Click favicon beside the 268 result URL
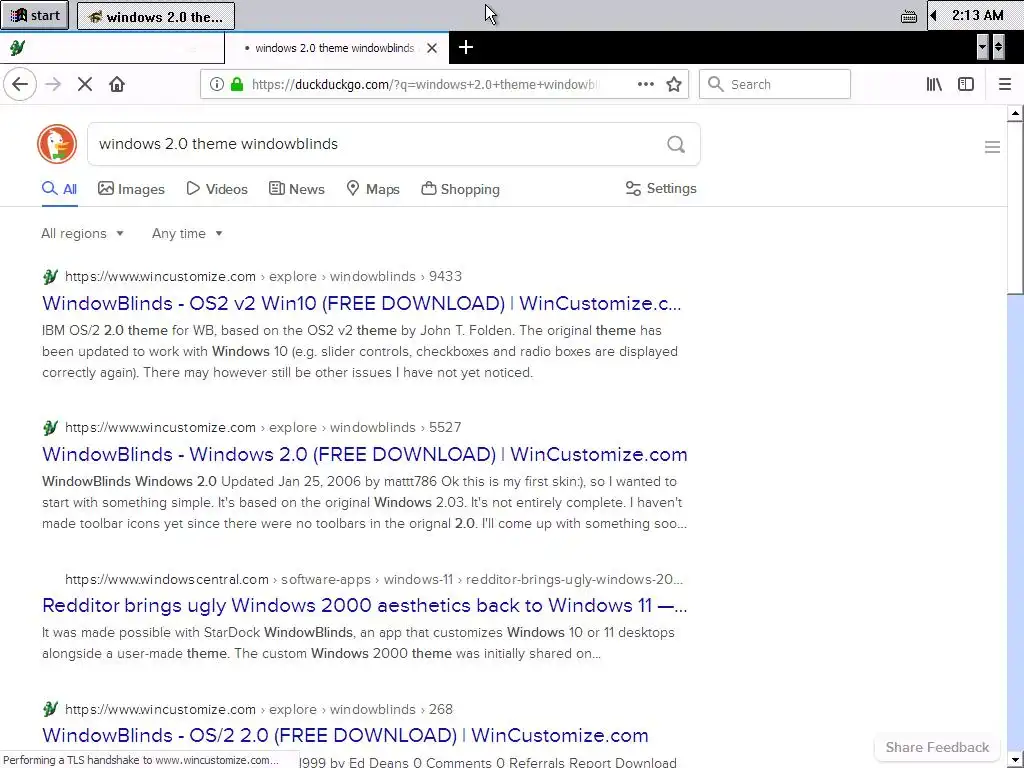The width and height of the screenshot is (1024, 768). tap(50, 709)
